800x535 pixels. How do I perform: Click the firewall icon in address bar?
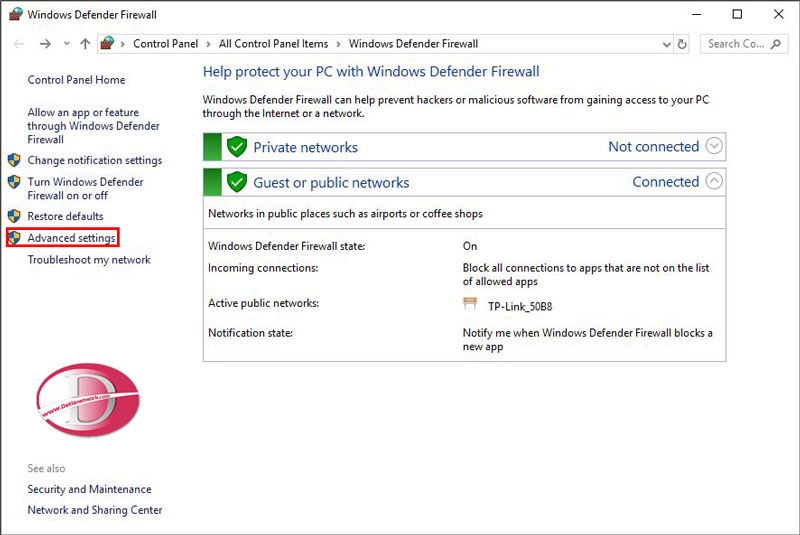107,43
